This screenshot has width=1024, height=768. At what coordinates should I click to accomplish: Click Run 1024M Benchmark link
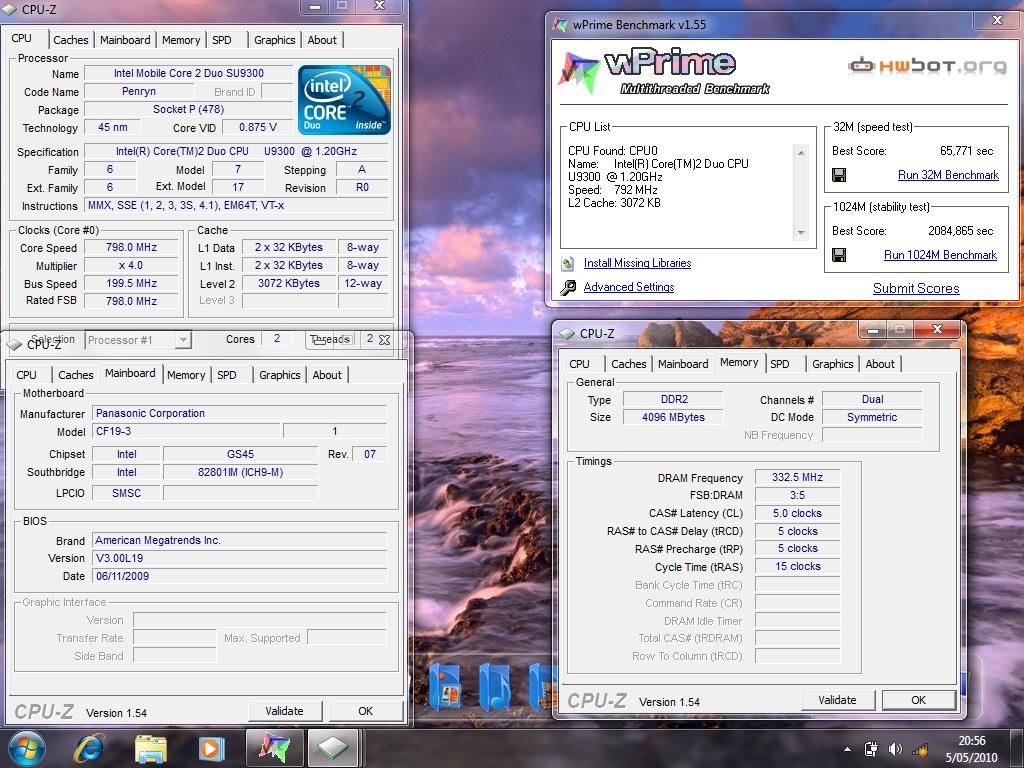pyautogui.click(x=940, y=255)
